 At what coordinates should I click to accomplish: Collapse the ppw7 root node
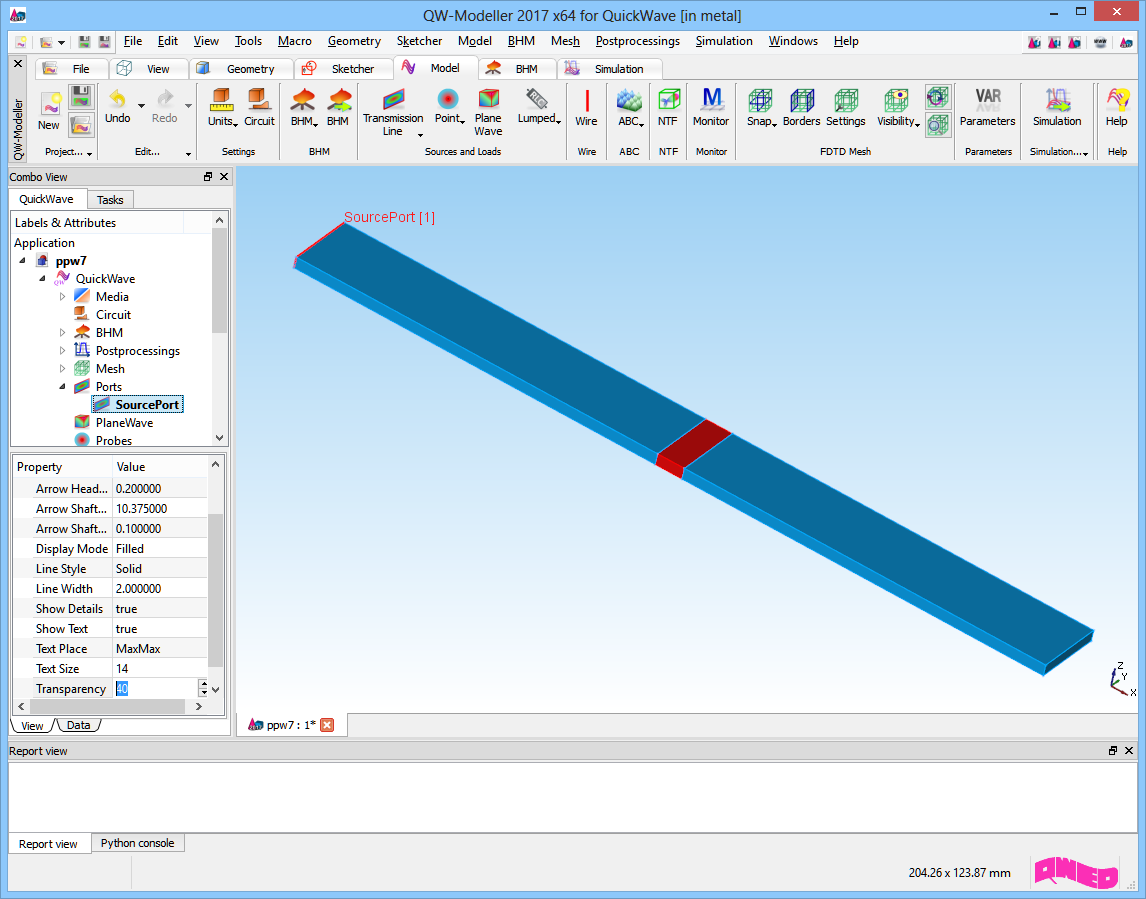22,261
